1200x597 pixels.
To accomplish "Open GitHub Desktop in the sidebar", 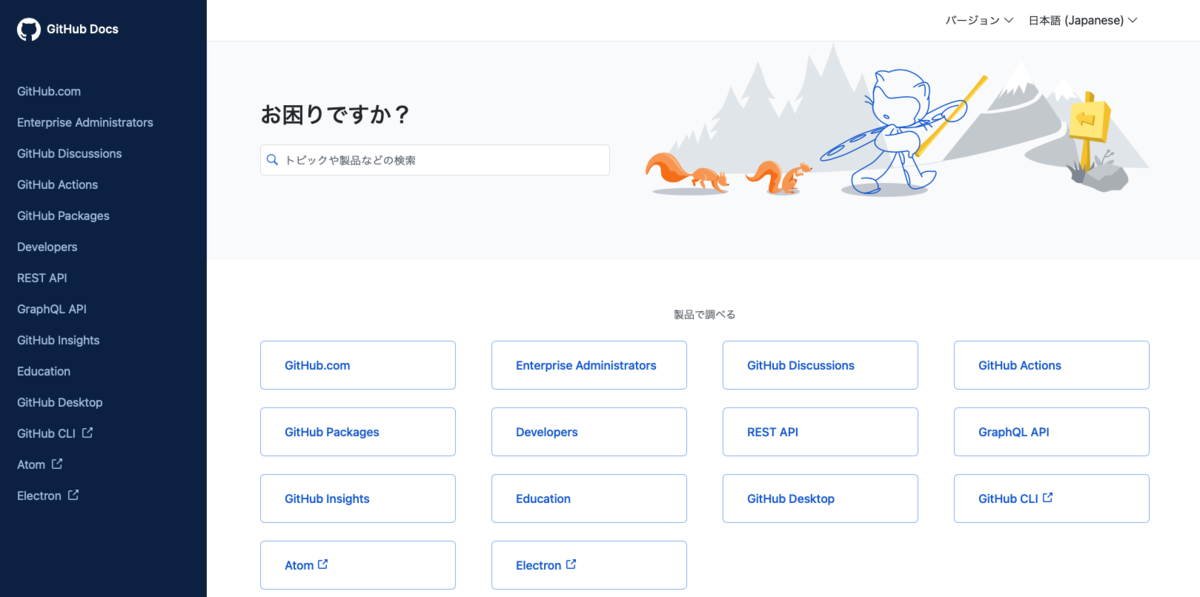I will [x=60, y=402].
